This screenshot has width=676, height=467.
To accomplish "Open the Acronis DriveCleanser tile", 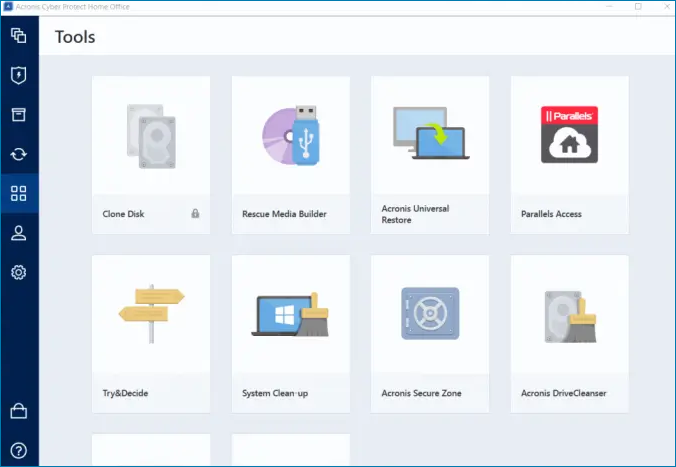I will pyautogui.click(x=569, y=333).
